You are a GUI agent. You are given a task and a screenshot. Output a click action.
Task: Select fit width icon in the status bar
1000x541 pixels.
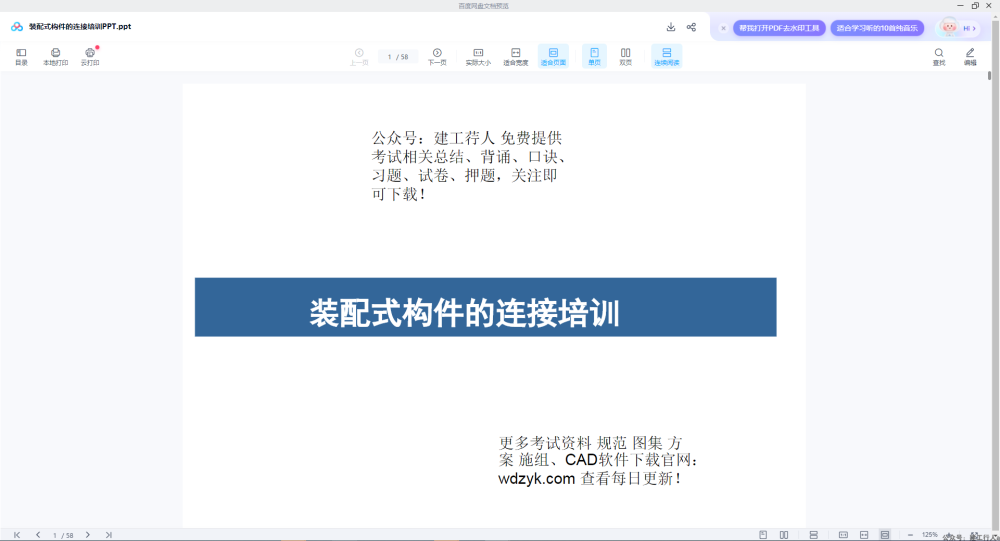click(x=864, y=535)
